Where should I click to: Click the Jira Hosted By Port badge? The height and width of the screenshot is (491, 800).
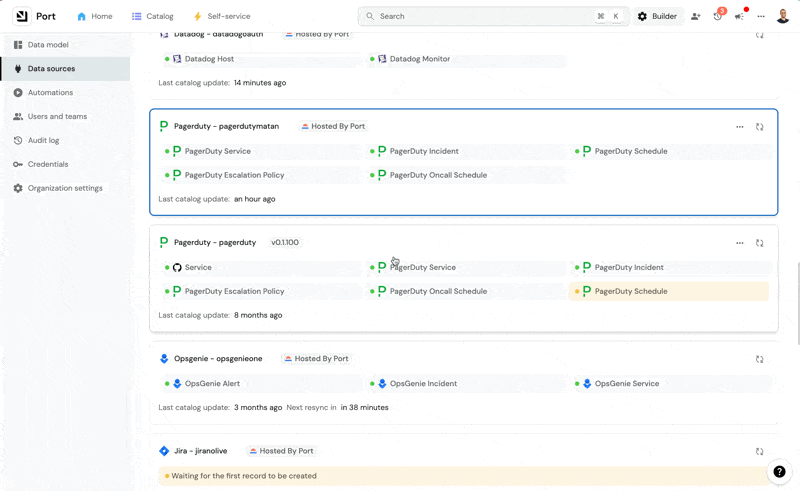click(x=281, y=451)
